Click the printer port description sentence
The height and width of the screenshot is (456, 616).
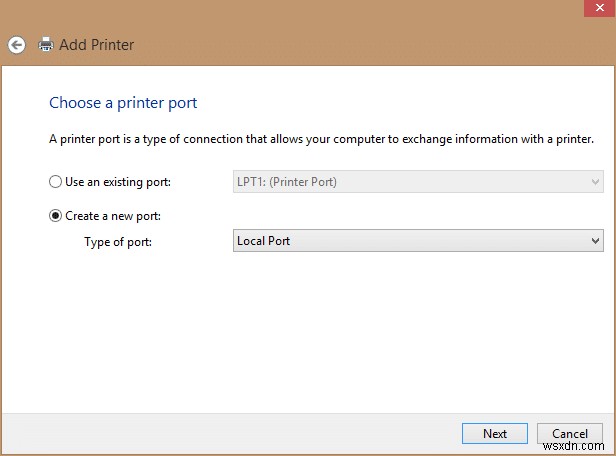tap(321, 139)
